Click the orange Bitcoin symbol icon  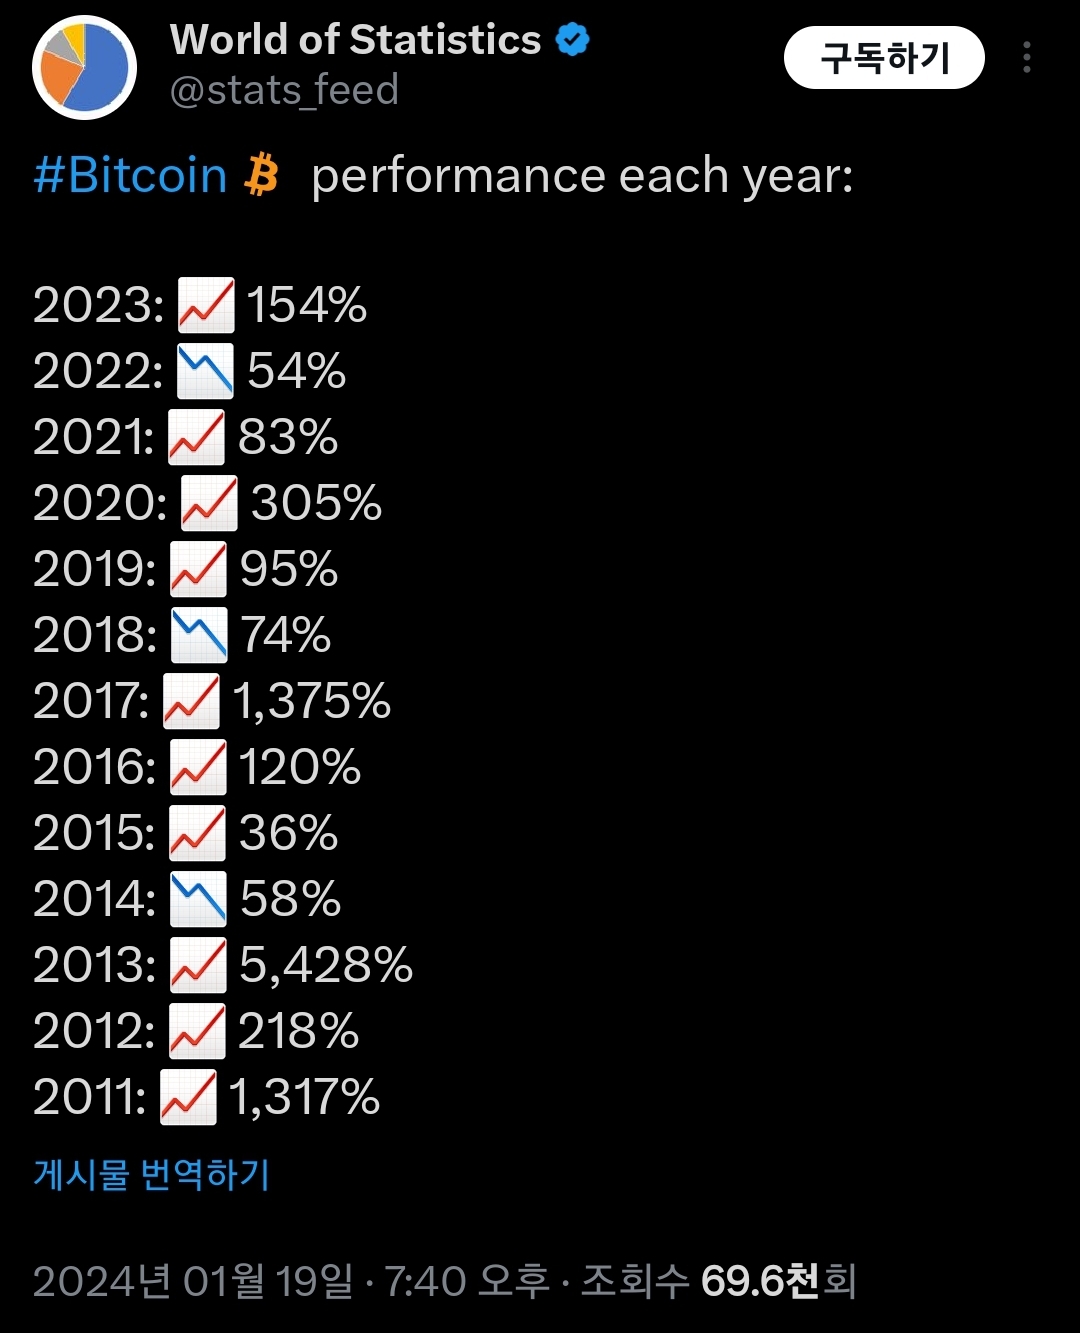(x=262, y=175)
